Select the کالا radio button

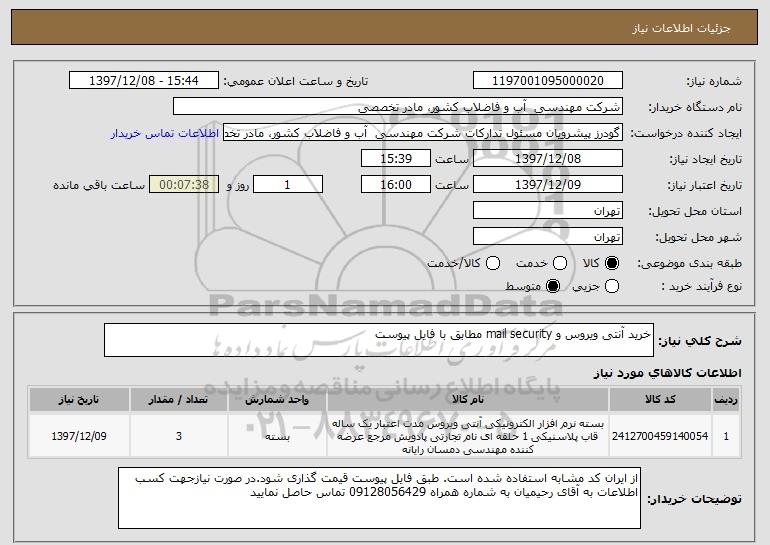(x=611, y=263)
